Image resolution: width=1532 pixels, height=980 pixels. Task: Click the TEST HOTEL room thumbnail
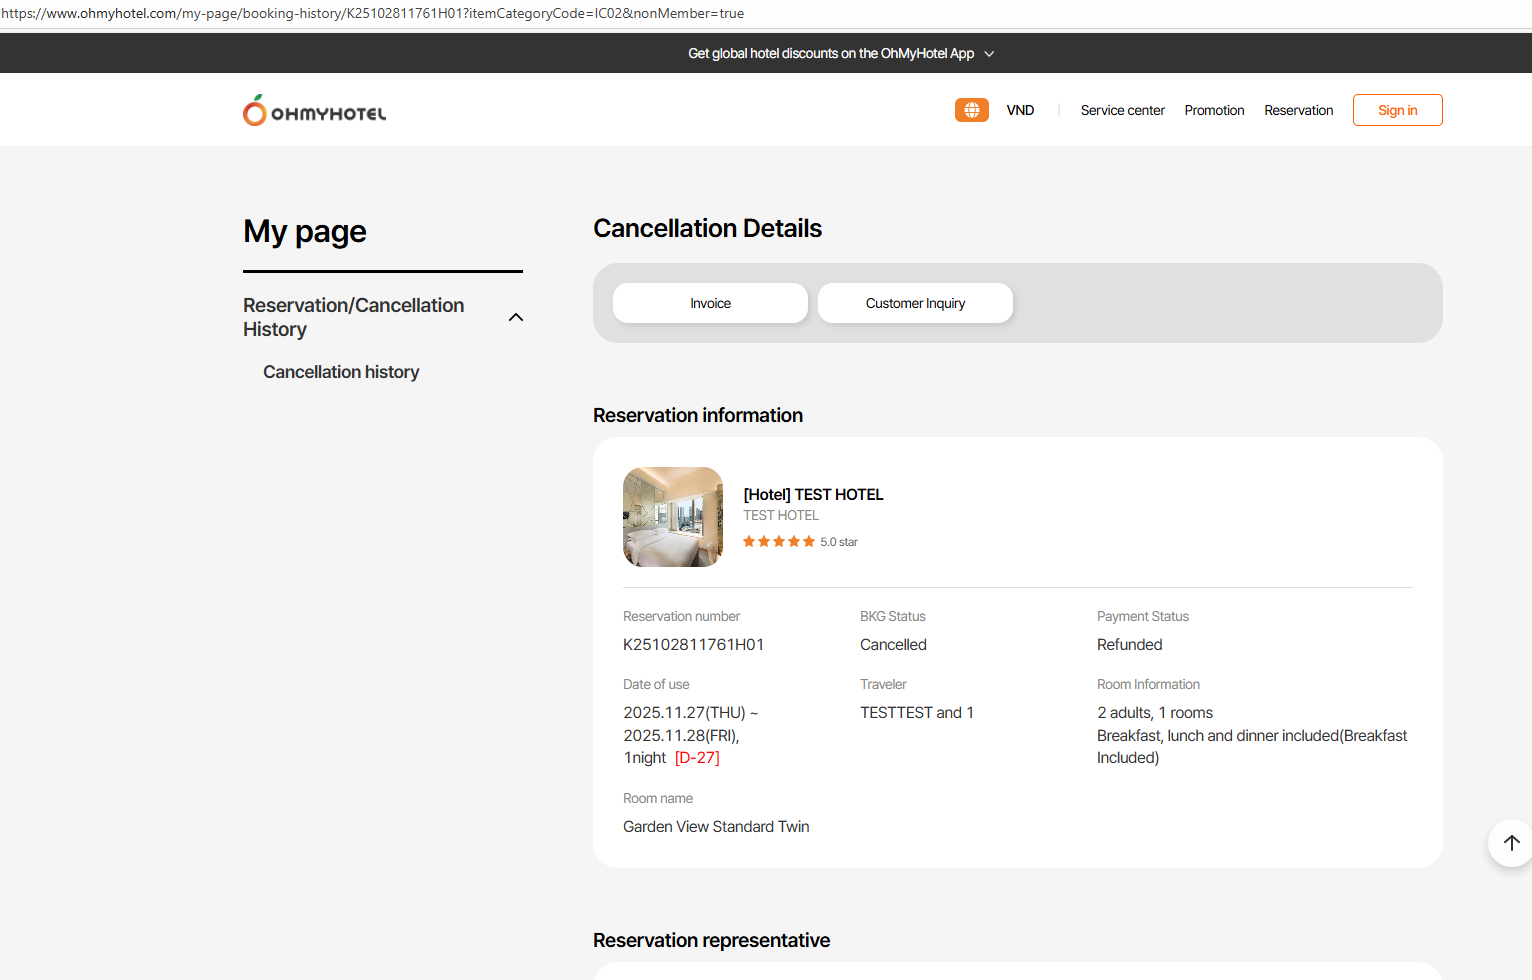tap(673, 517)
